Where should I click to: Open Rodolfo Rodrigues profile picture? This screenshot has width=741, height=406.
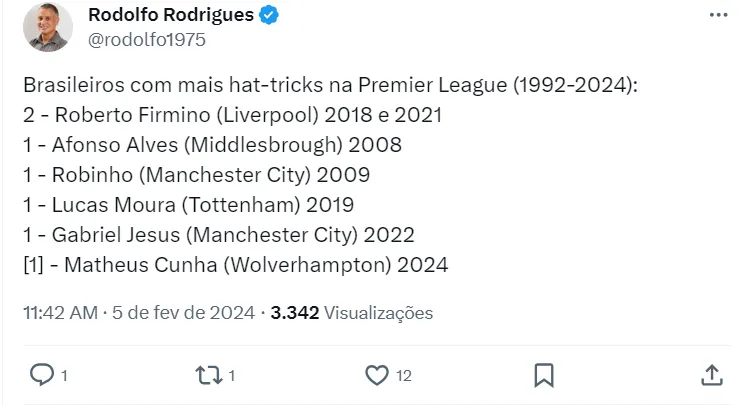pyautogui.click(x=48, y=27)
